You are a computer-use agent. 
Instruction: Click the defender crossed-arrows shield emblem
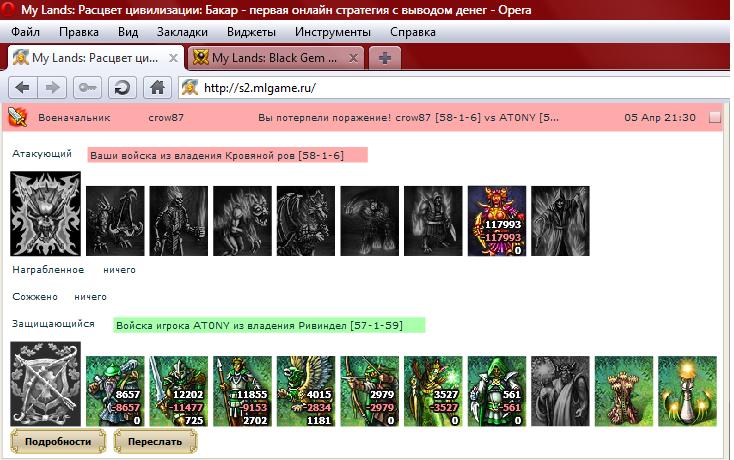pos(45,384)
